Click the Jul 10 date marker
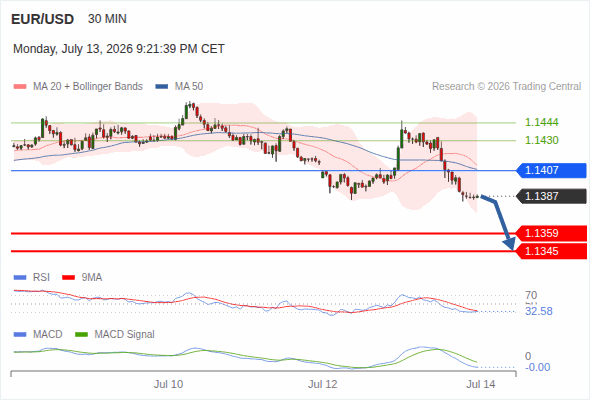The width and height of the screenshot is (590, 400). tap(168, 384)
